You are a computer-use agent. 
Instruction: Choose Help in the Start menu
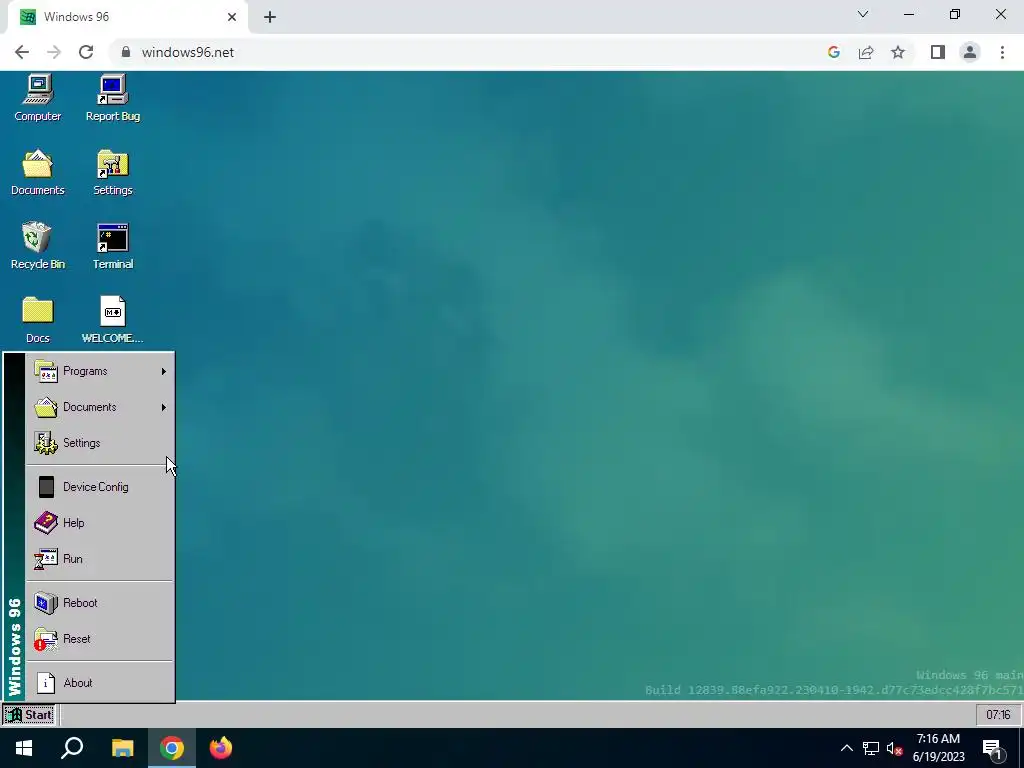pyautogui.click(x=99, y=522)
